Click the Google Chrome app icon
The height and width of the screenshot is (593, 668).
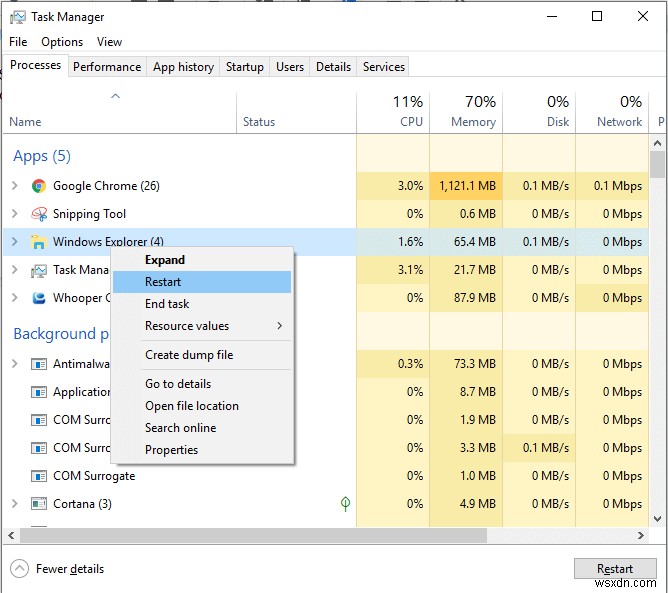point(39,186)
